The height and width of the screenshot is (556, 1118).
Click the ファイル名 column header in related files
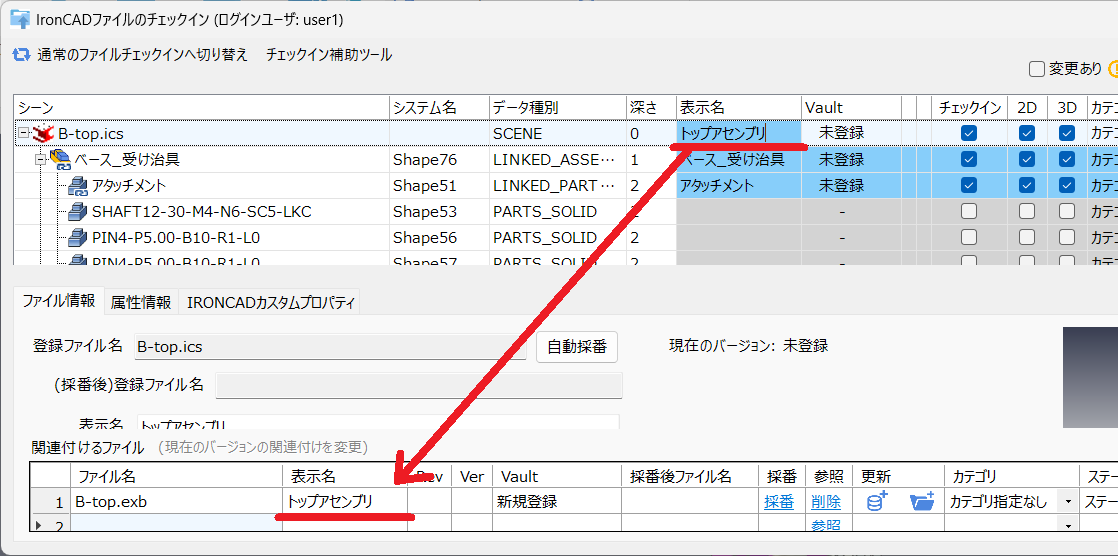176,476
